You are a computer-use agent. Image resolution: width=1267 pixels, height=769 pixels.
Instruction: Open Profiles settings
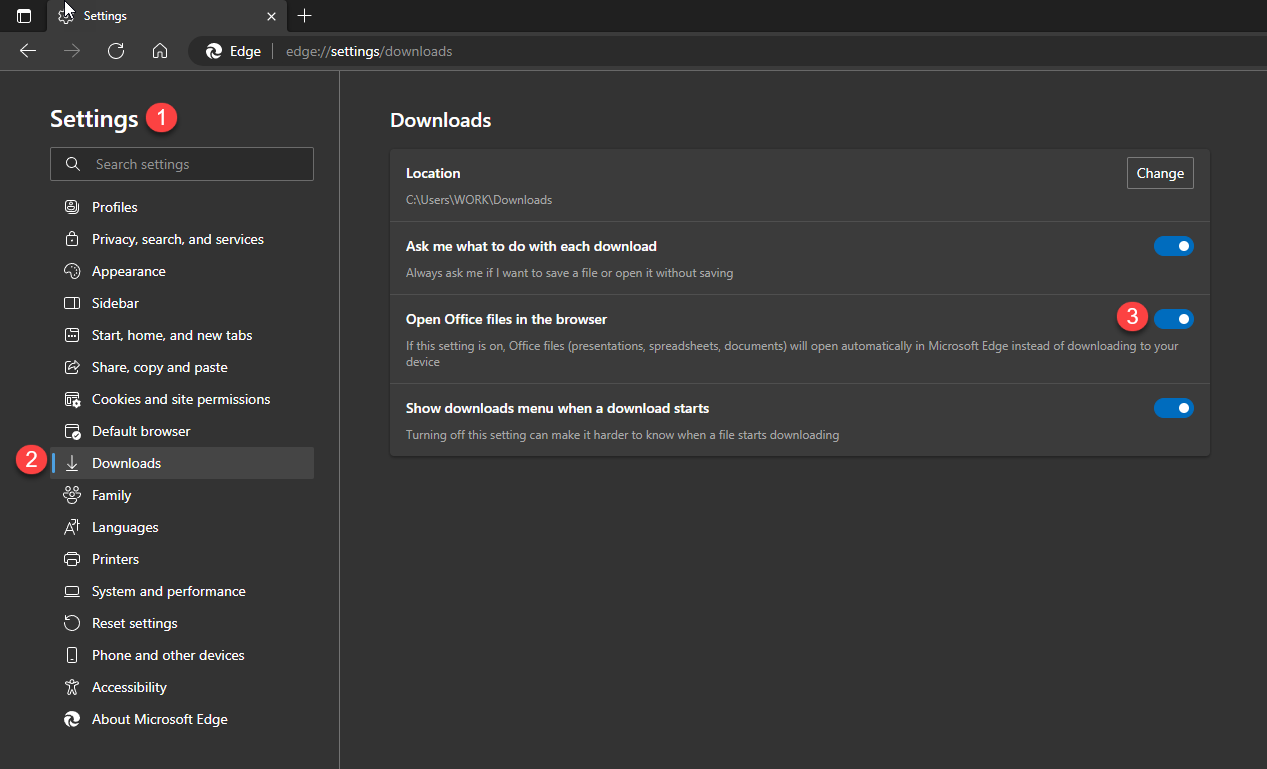(x=182, y=207)
